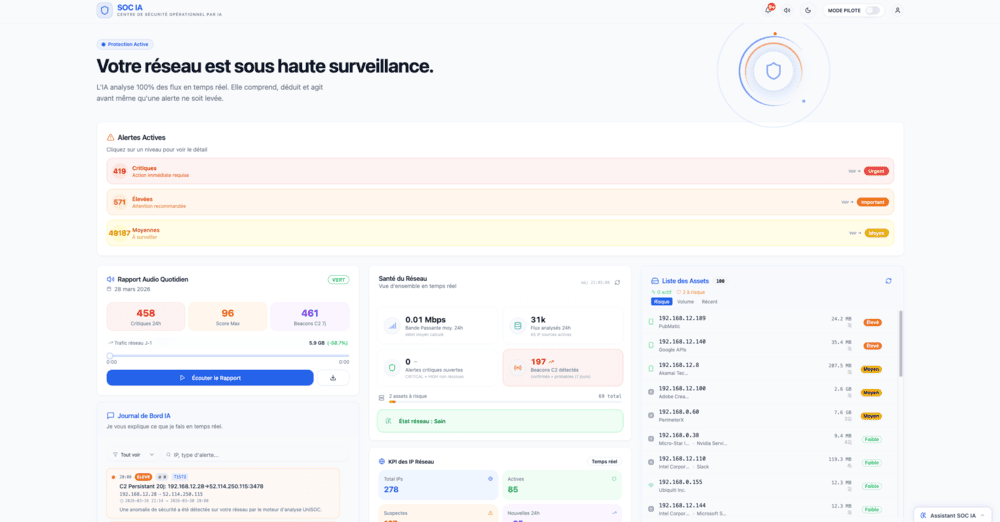The image size is (1000, 522).
Task: Open the notifications bell
Action: pos(768,10)
